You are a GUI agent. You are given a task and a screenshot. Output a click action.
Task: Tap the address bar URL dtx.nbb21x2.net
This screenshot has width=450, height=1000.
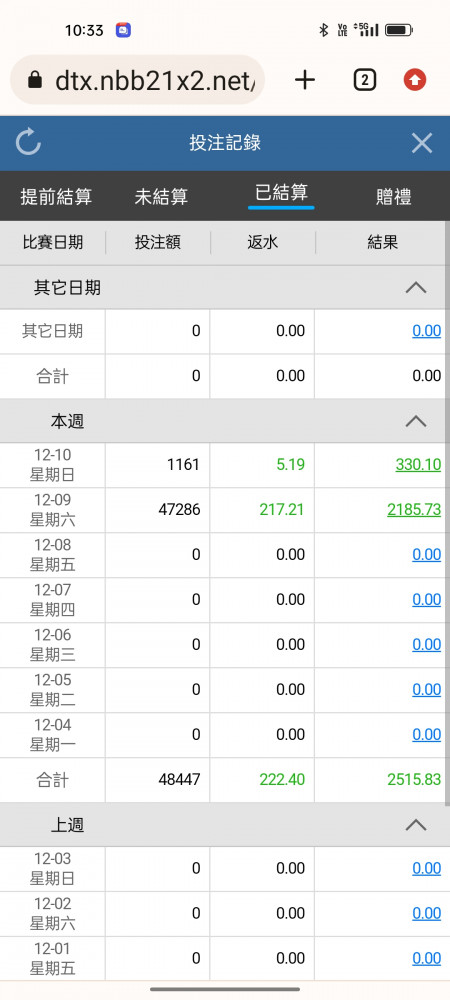pos(155,80)
